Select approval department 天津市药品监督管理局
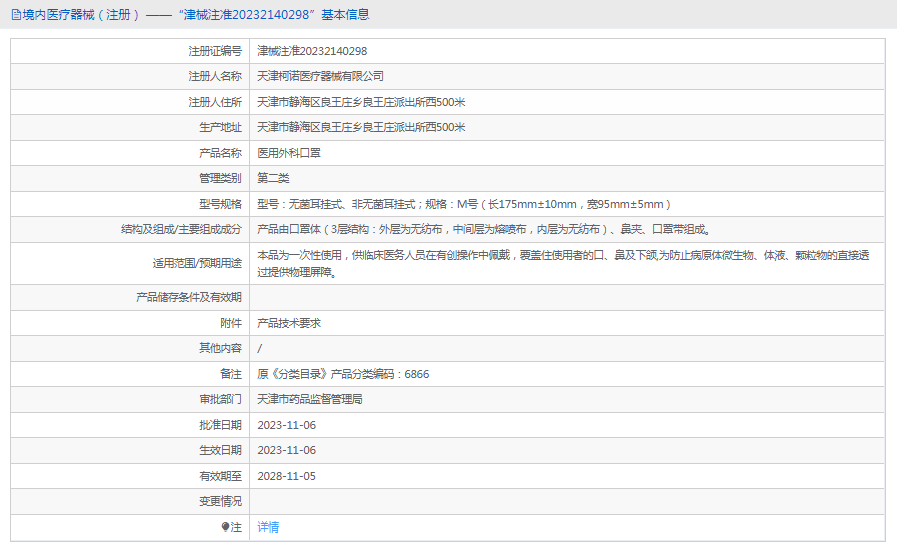The height and width of the screenshot is (545, 897). click(x=309, y=399)
